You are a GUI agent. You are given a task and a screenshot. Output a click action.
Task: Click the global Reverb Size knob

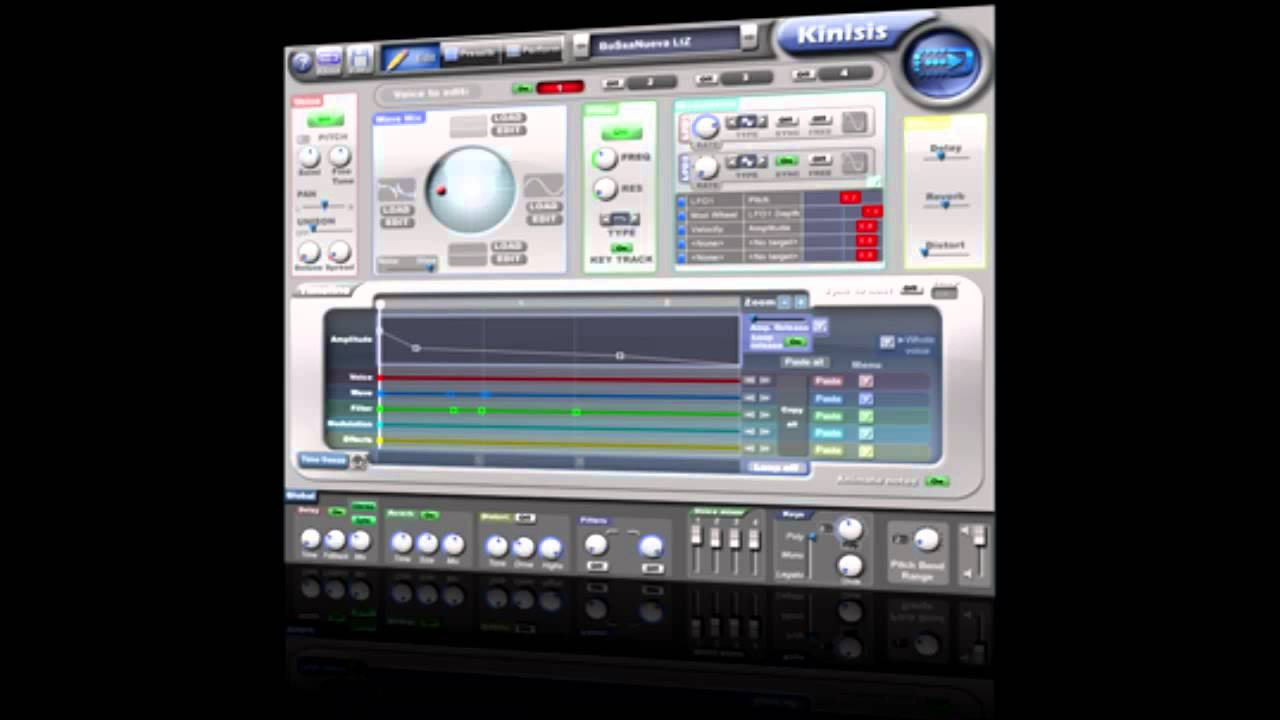coord(427,543)
